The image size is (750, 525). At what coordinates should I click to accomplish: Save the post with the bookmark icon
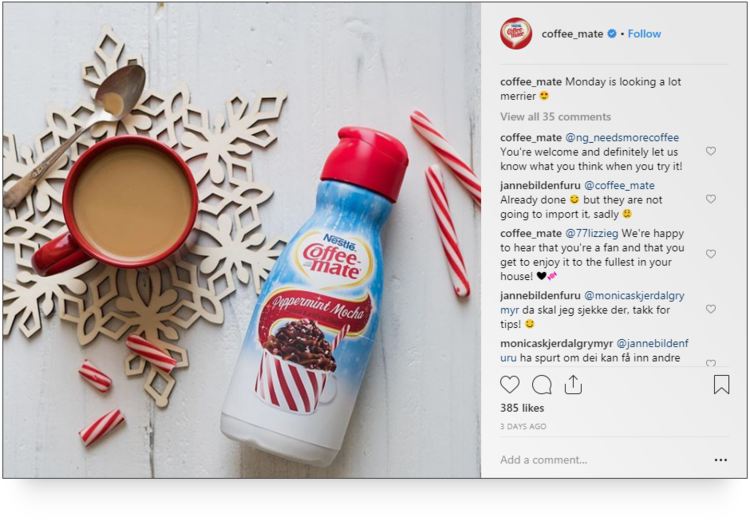click(721, 384)
